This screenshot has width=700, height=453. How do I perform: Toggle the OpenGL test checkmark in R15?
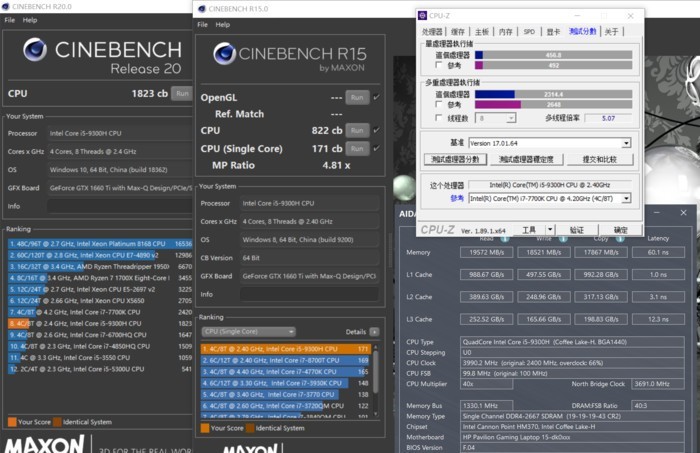377,97
